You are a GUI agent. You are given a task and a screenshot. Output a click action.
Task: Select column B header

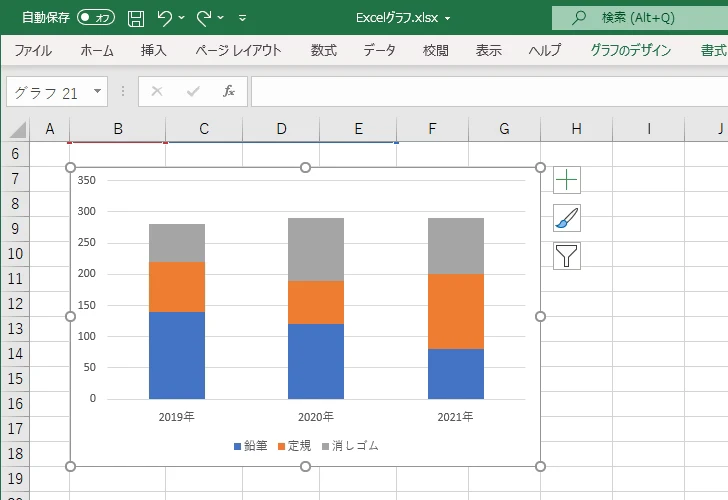(118, 129)
